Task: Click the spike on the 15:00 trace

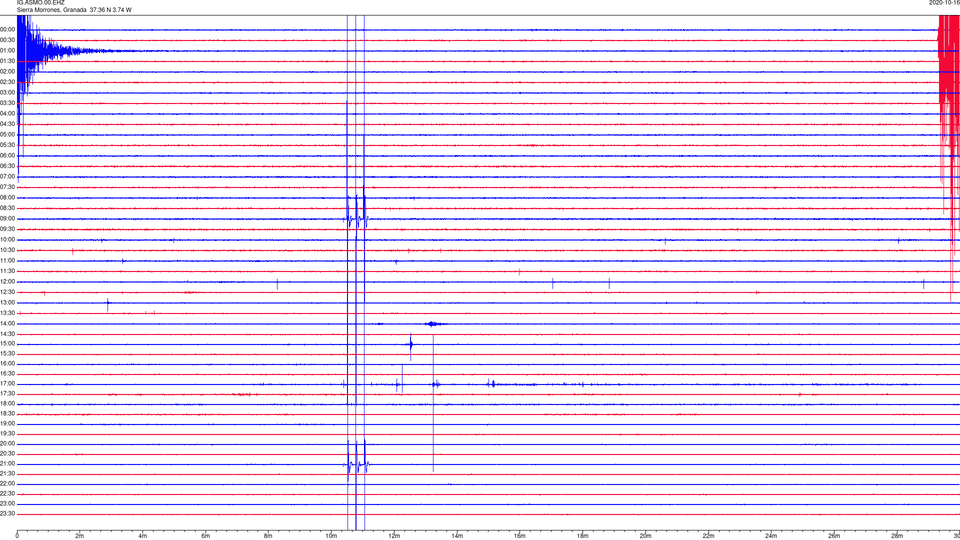Action: pyautogui.click(x=411, y=345)
